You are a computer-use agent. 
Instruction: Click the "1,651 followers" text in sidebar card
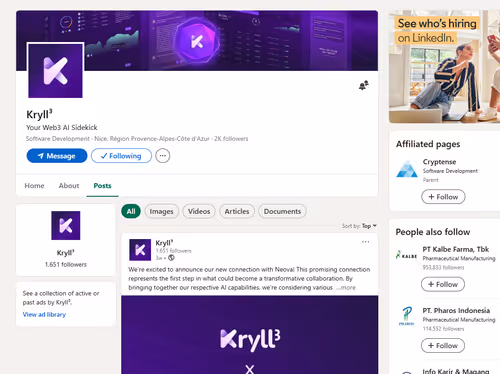(x=66, y=264)
